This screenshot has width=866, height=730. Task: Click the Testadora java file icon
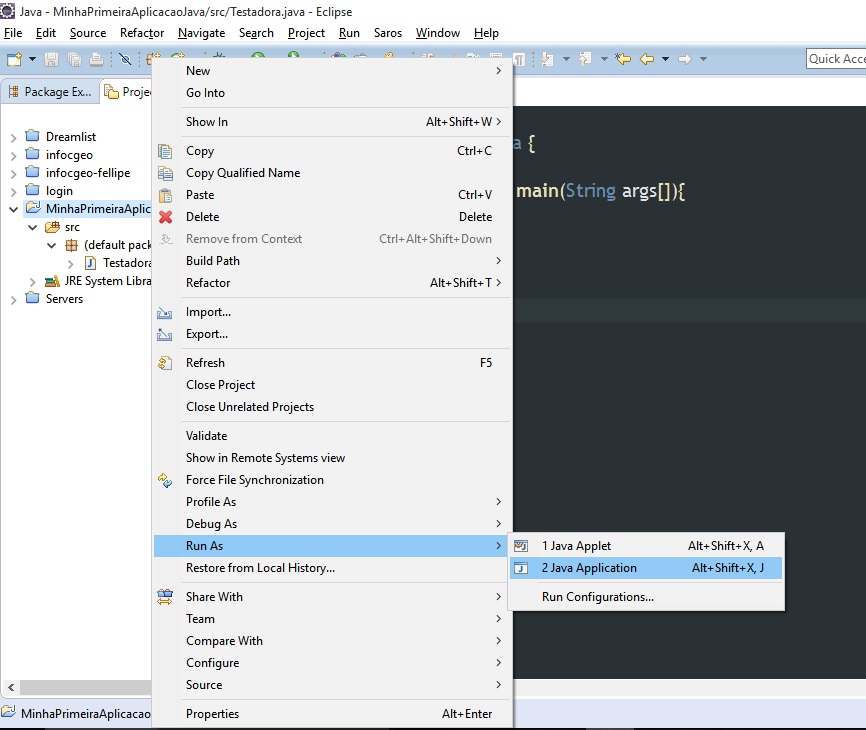(91, 263)
